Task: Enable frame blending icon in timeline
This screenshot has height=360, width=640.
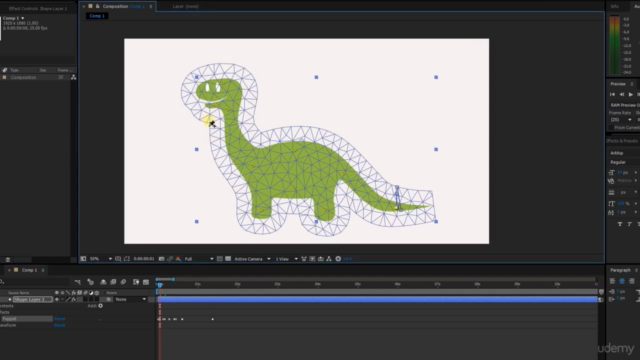Action: point(113,282)
